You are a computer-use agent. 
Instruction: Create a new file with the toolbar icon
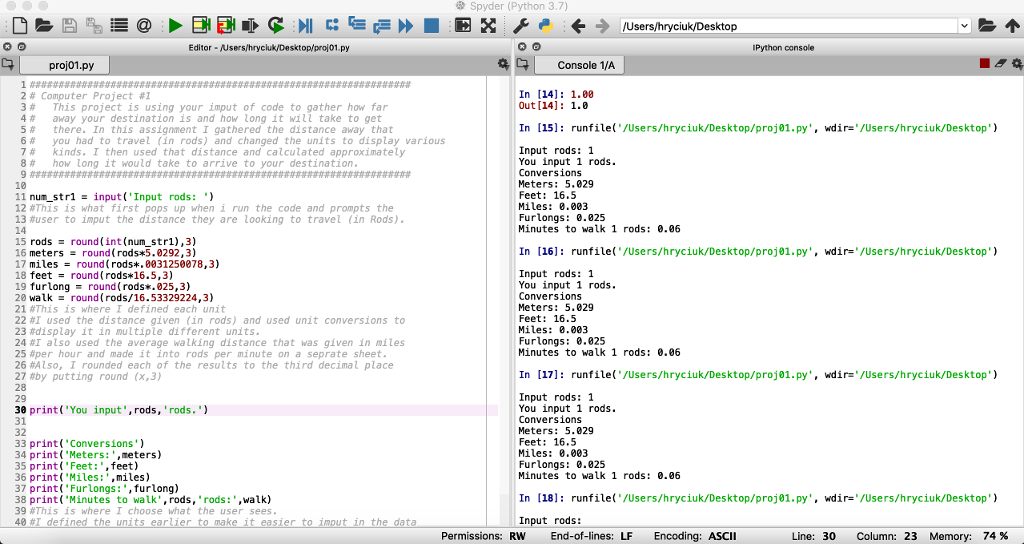coord(20,25)
